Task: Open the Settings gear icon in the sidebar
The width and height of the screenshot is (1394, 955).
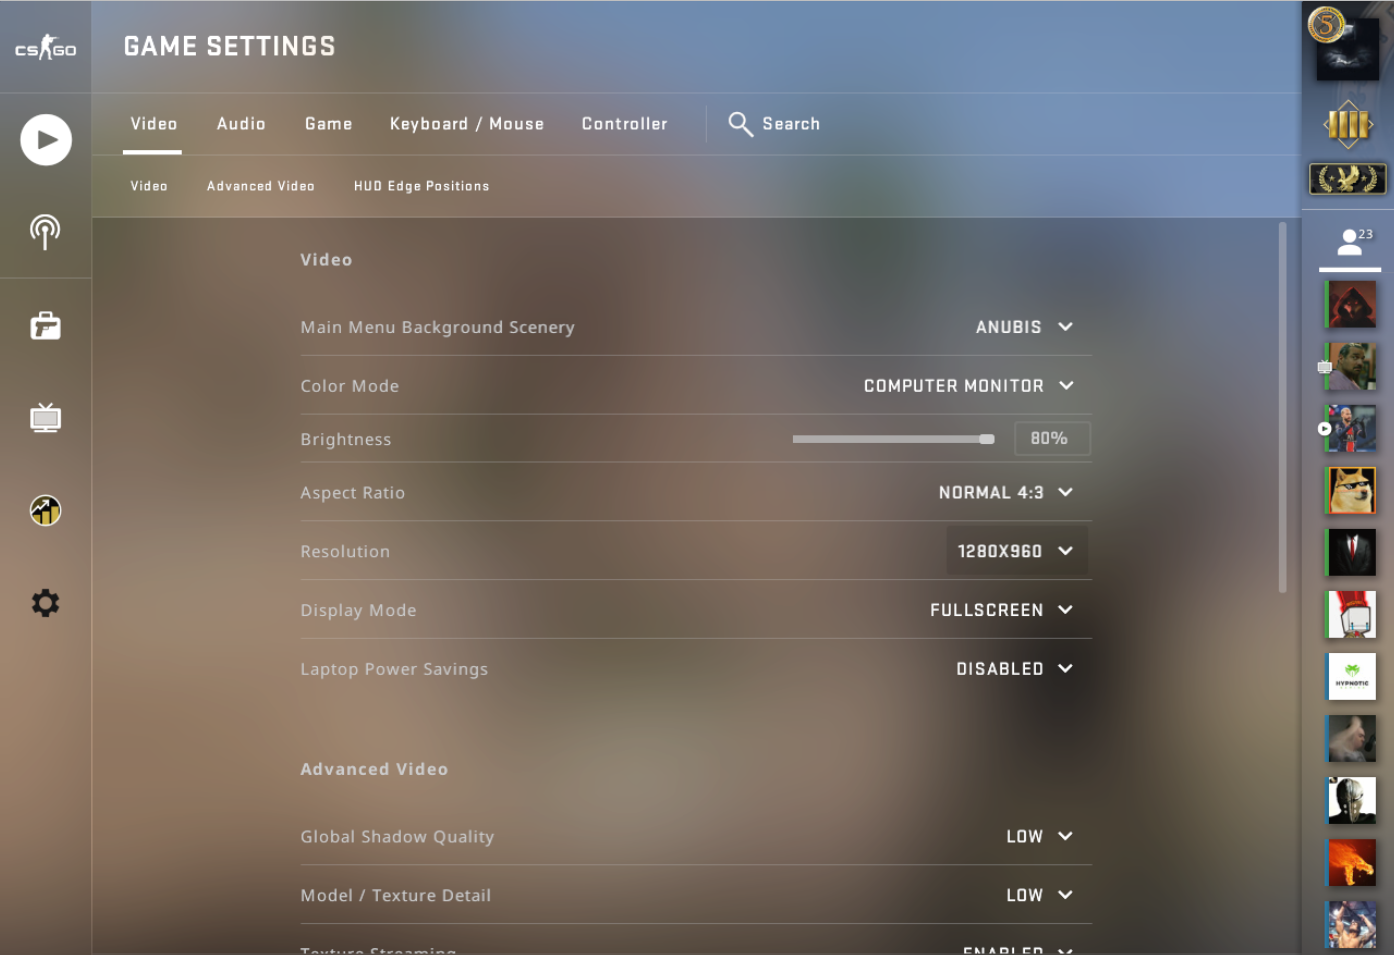Action: tap(45, 603)
